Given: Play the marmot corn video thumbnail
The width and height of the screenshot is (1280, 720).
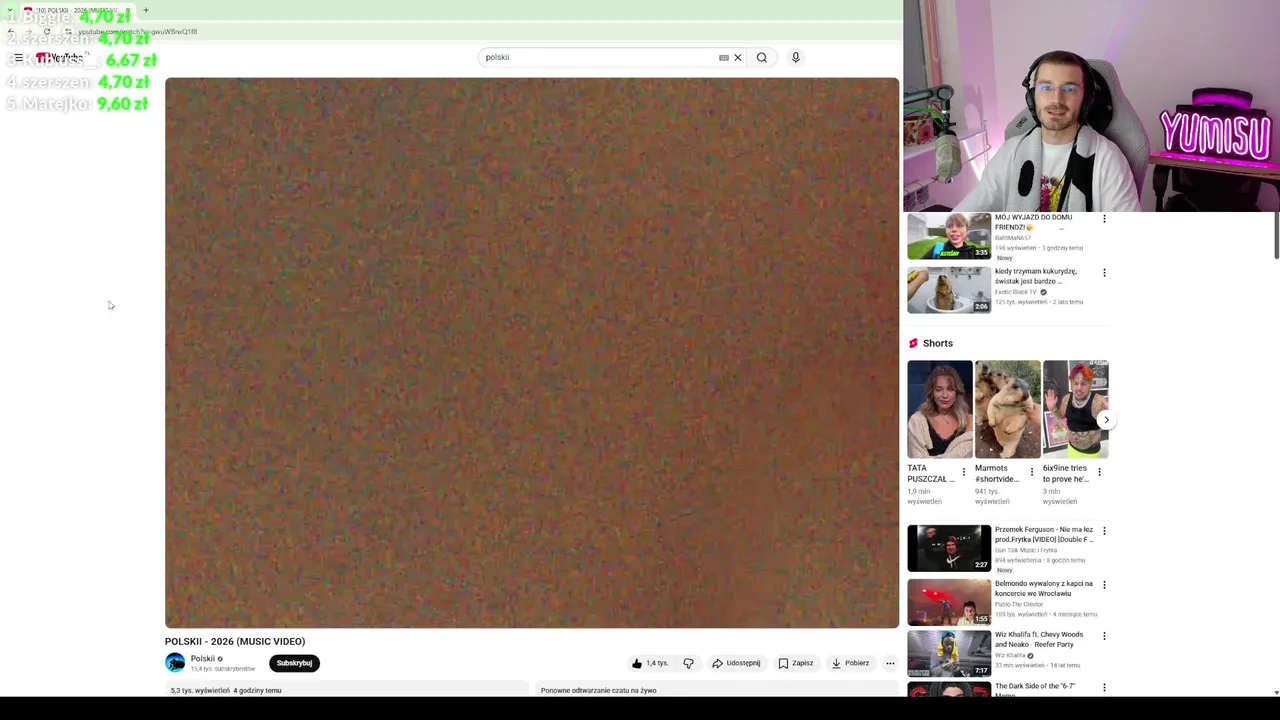Looking at the screenshot, I should [x=949, y=290].
